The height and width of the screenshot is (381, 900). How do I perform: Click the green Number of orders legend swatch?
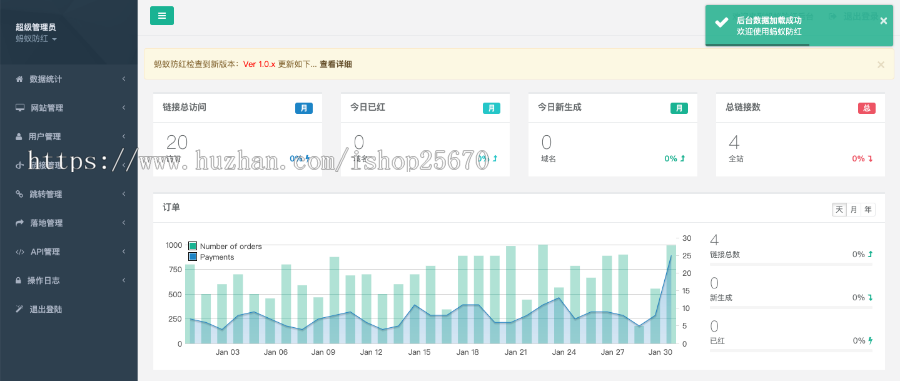pos(193,246)
